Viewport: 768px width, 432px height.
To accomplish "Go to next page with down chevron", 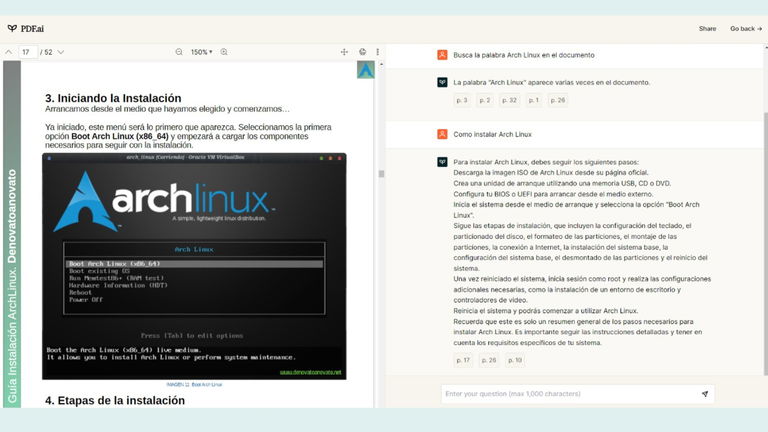I will (x=61, y=52).
